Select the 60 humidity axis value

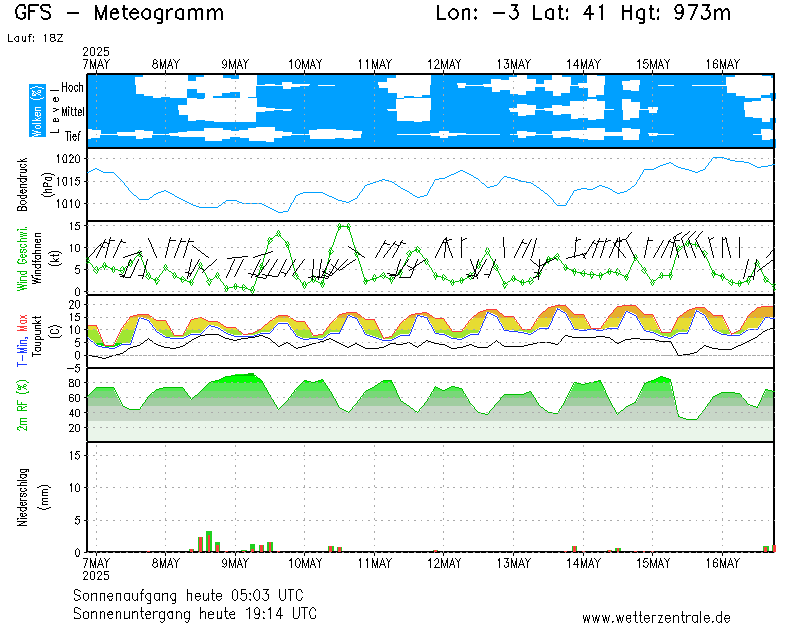tap(75, 398)
